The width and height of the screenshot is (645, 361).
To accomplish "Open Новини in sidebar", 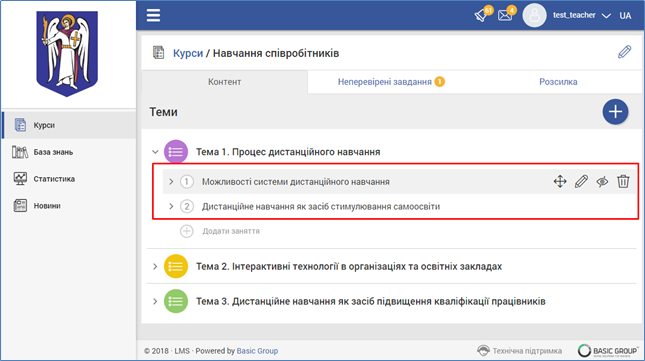I will point(69,206).
